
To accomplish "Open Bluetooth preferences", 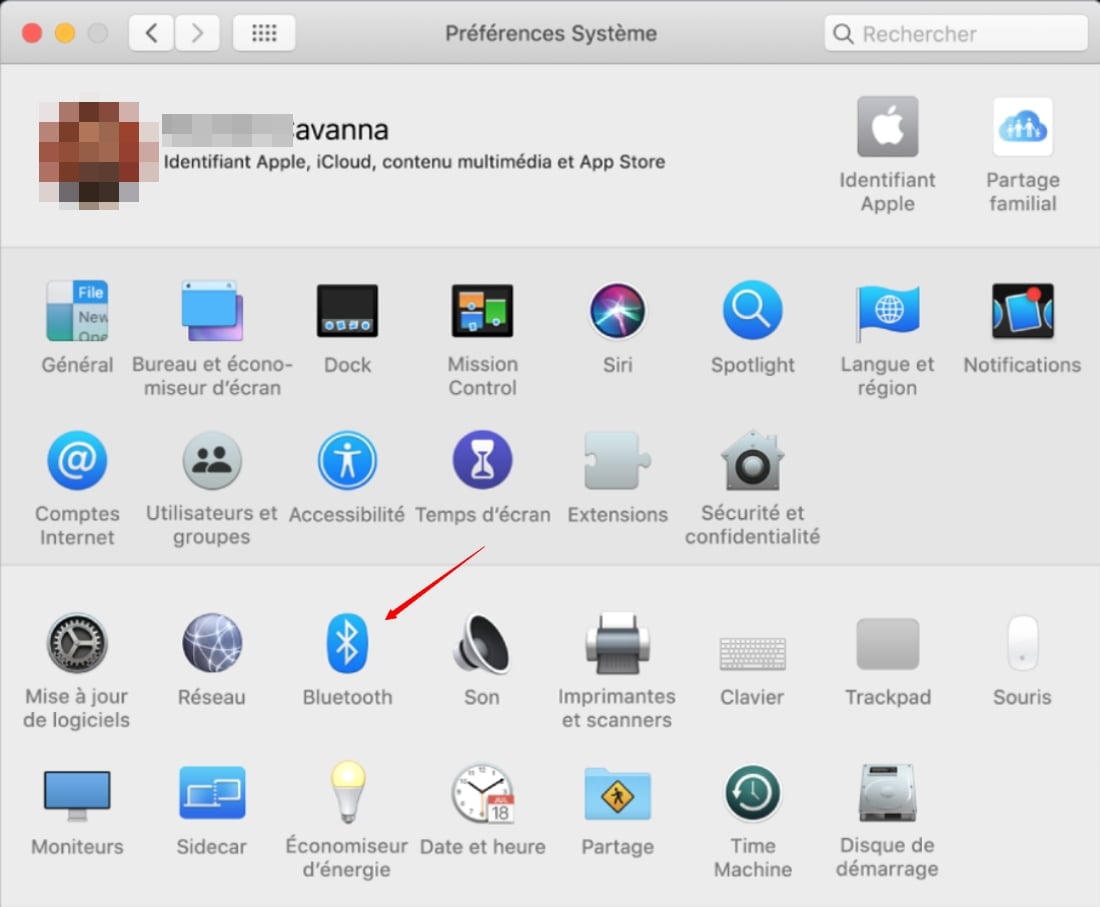I will pyautogui.click(x=347, y=643).
